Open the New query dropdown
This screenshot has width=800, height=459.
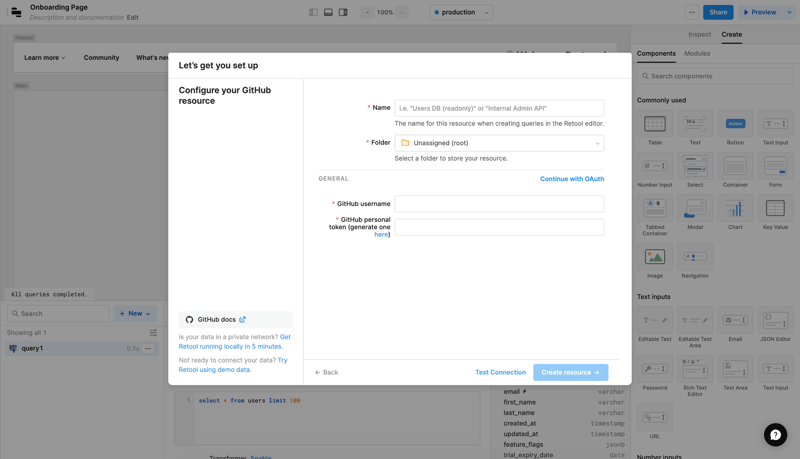click(x=135, y=314)
